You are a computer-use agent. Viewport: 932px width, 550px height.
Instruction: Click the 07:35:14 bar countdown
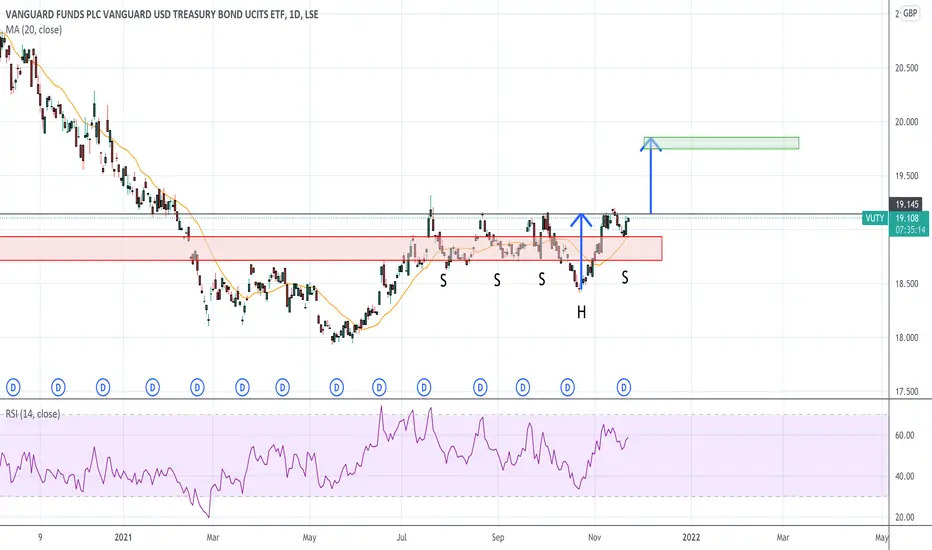click(x=910, y=230)
